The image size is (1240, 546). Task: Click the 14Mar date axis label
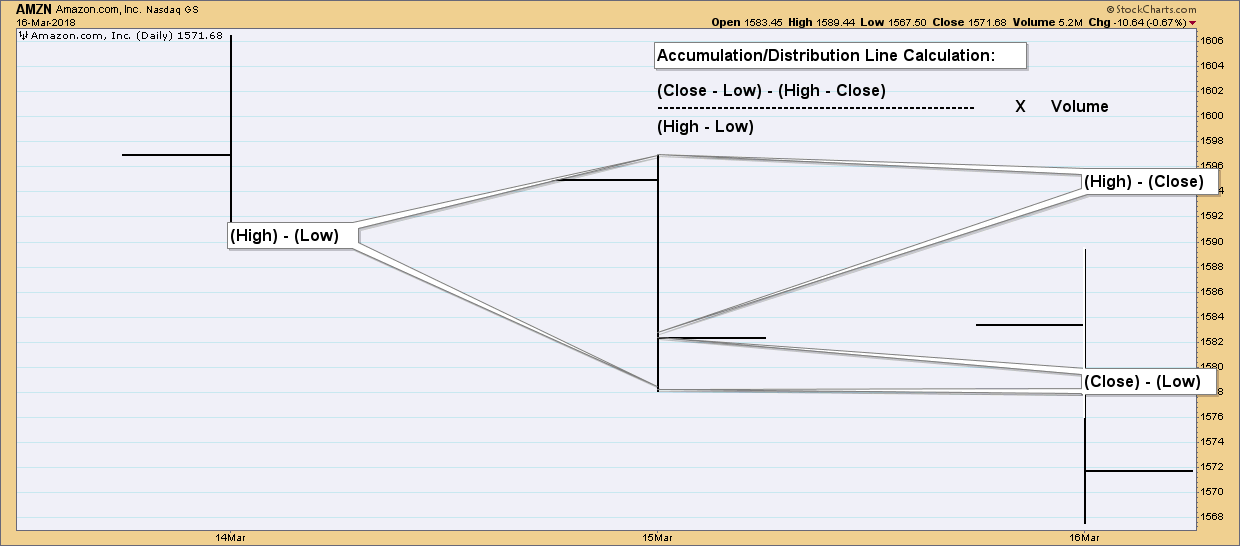(231, 537)
